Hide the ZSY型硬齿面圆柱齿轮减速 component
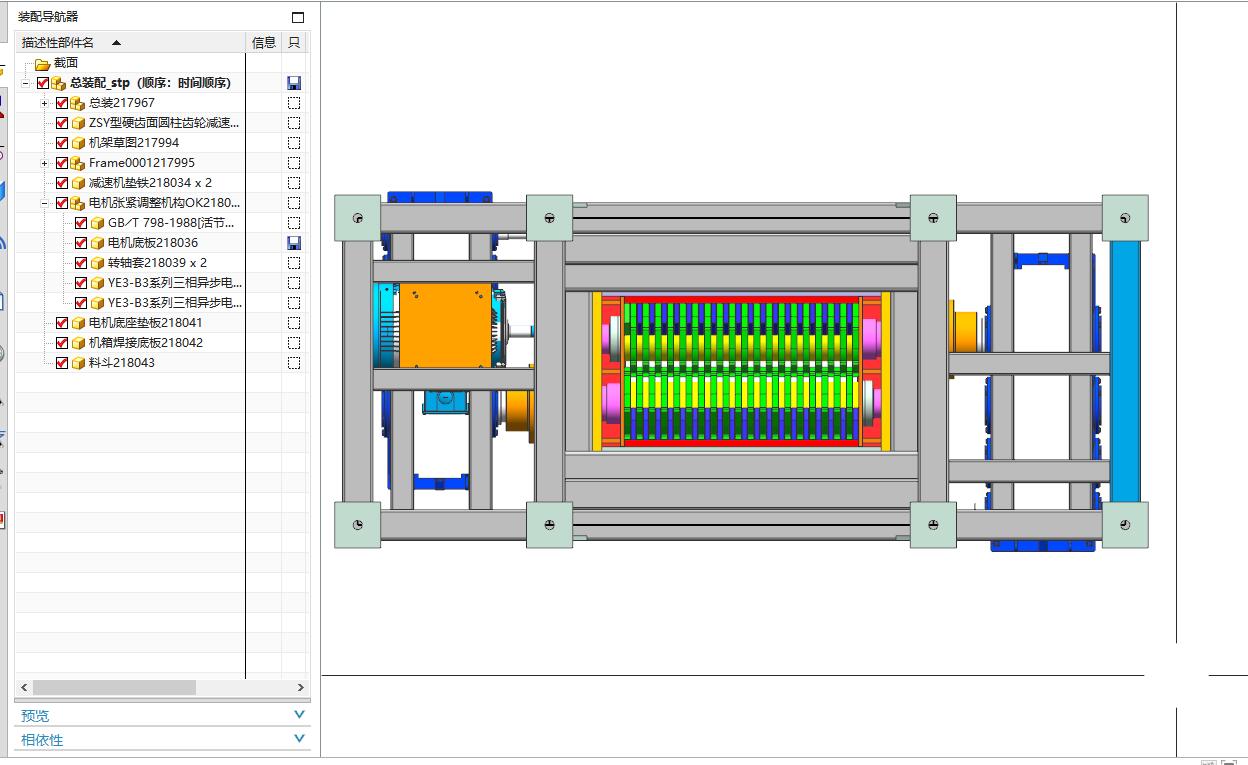Image resolution: width=1248 pixels, height=765 pixels. [x=62, y=123]
